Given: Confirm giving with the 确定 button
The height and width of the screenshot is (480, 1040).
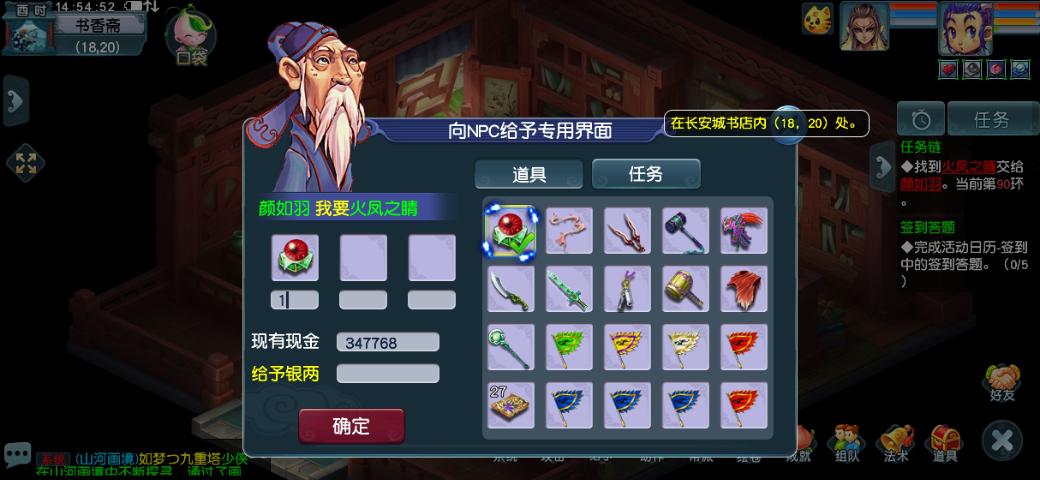Looking at the screenshot, I should (351, 426).
